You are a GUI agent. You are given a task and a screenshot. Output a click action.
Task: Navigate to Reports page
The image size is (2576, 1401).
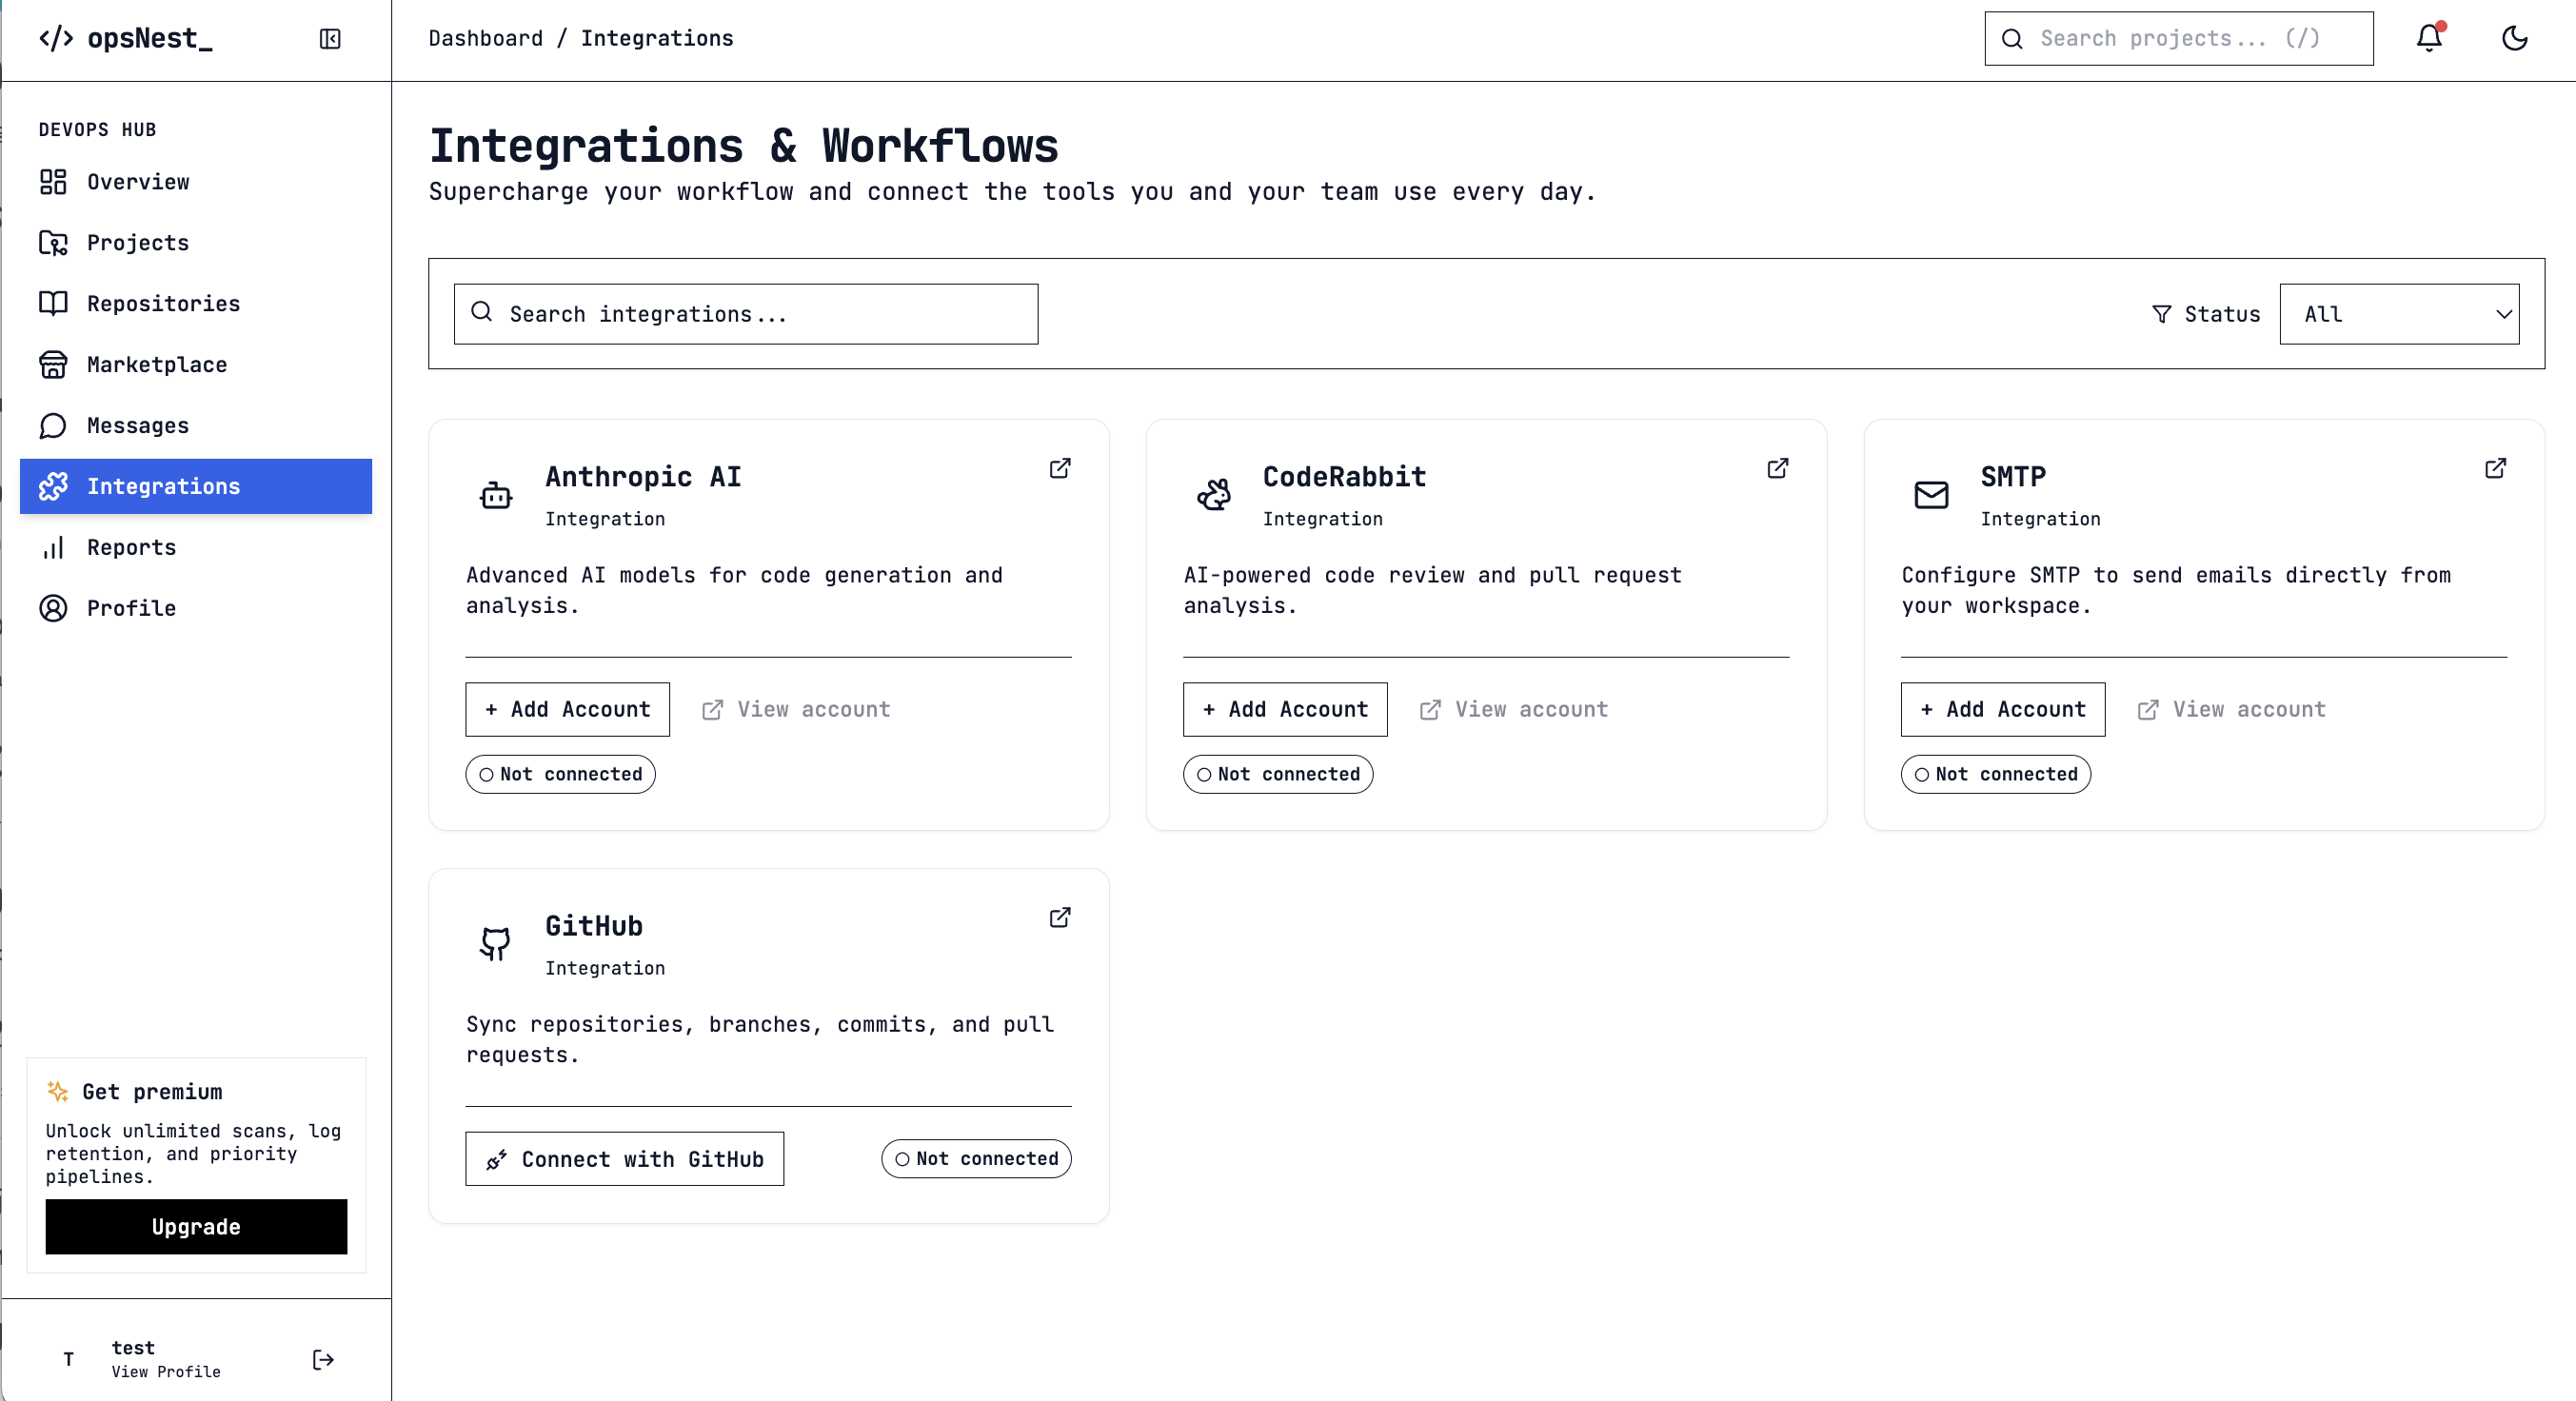click(131, 547)
